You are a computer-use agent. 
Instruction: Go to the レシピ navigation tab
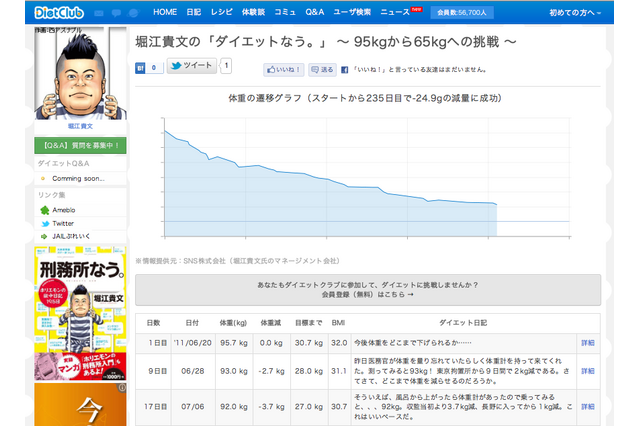[x=221, y=12]
